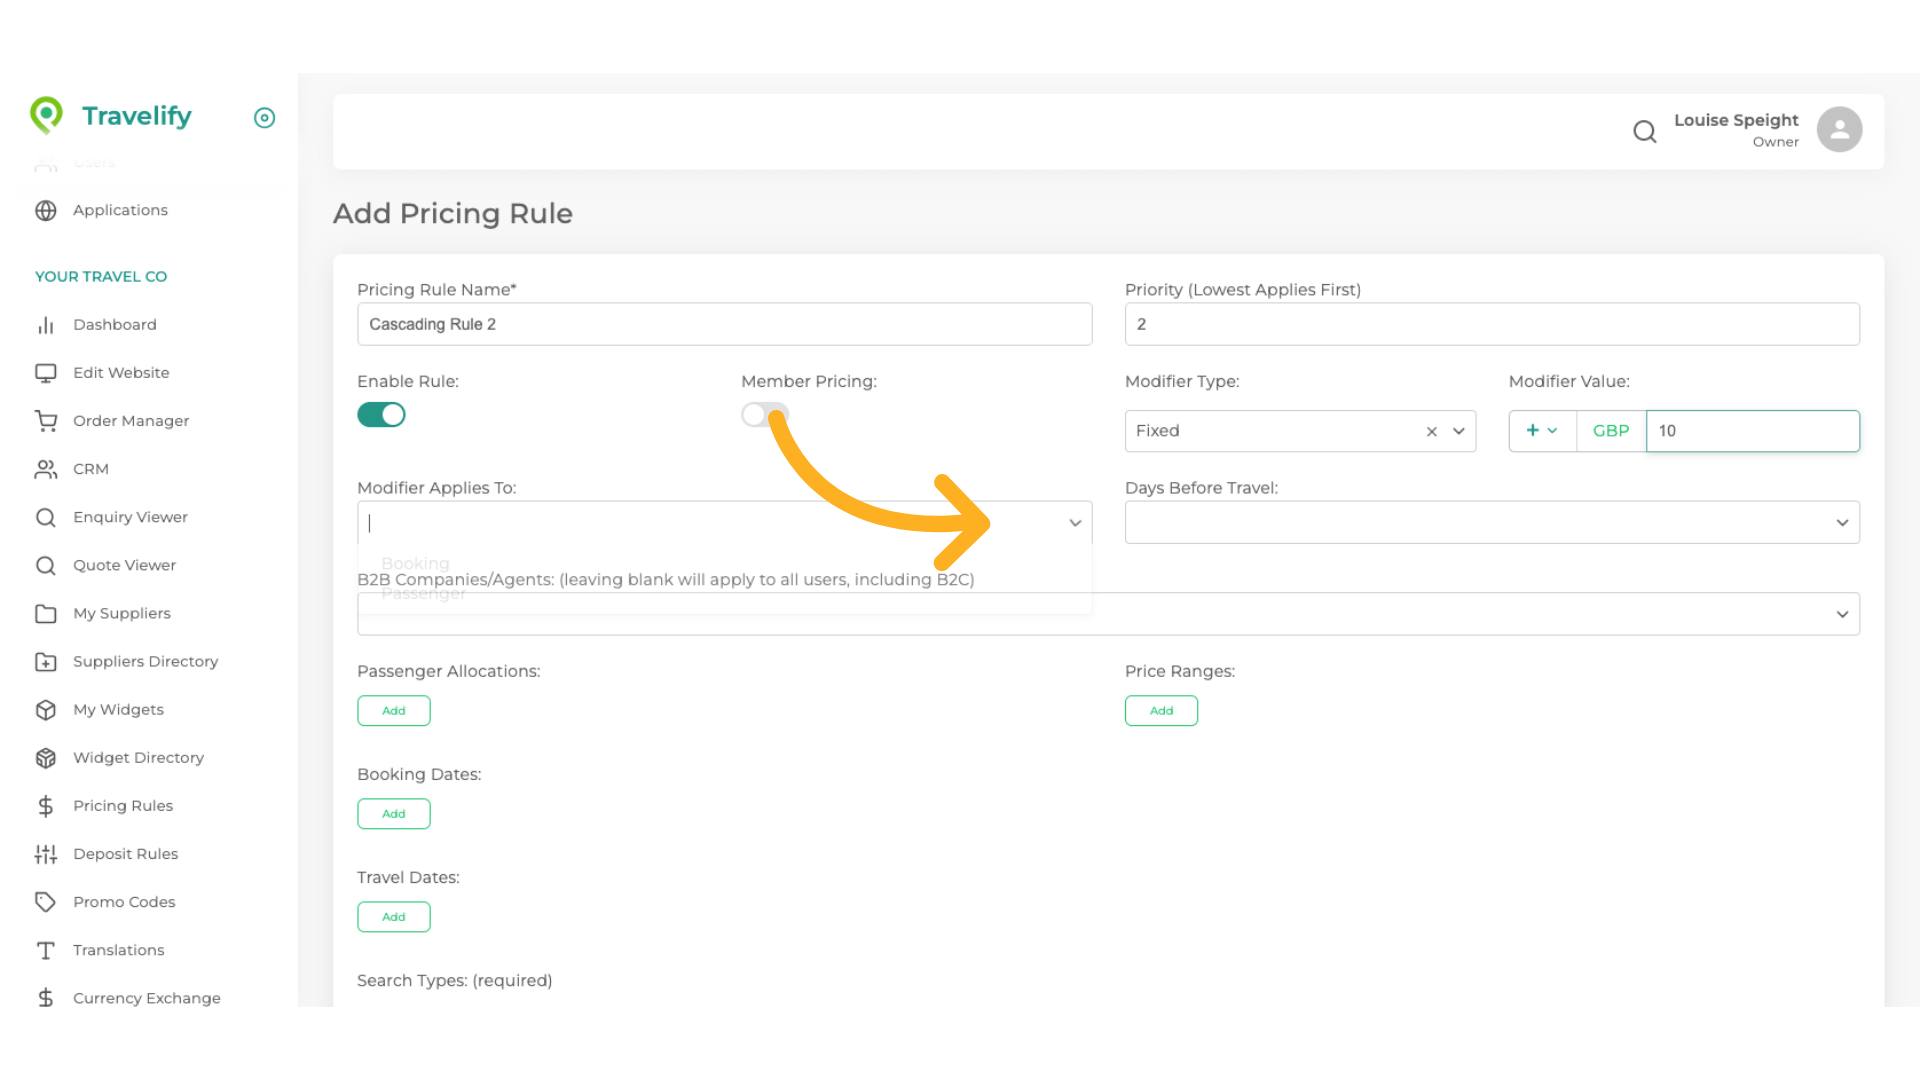Screen dimensions: 1920x1080
Task: Add a Travel Dates range
Action: point(393,916)
